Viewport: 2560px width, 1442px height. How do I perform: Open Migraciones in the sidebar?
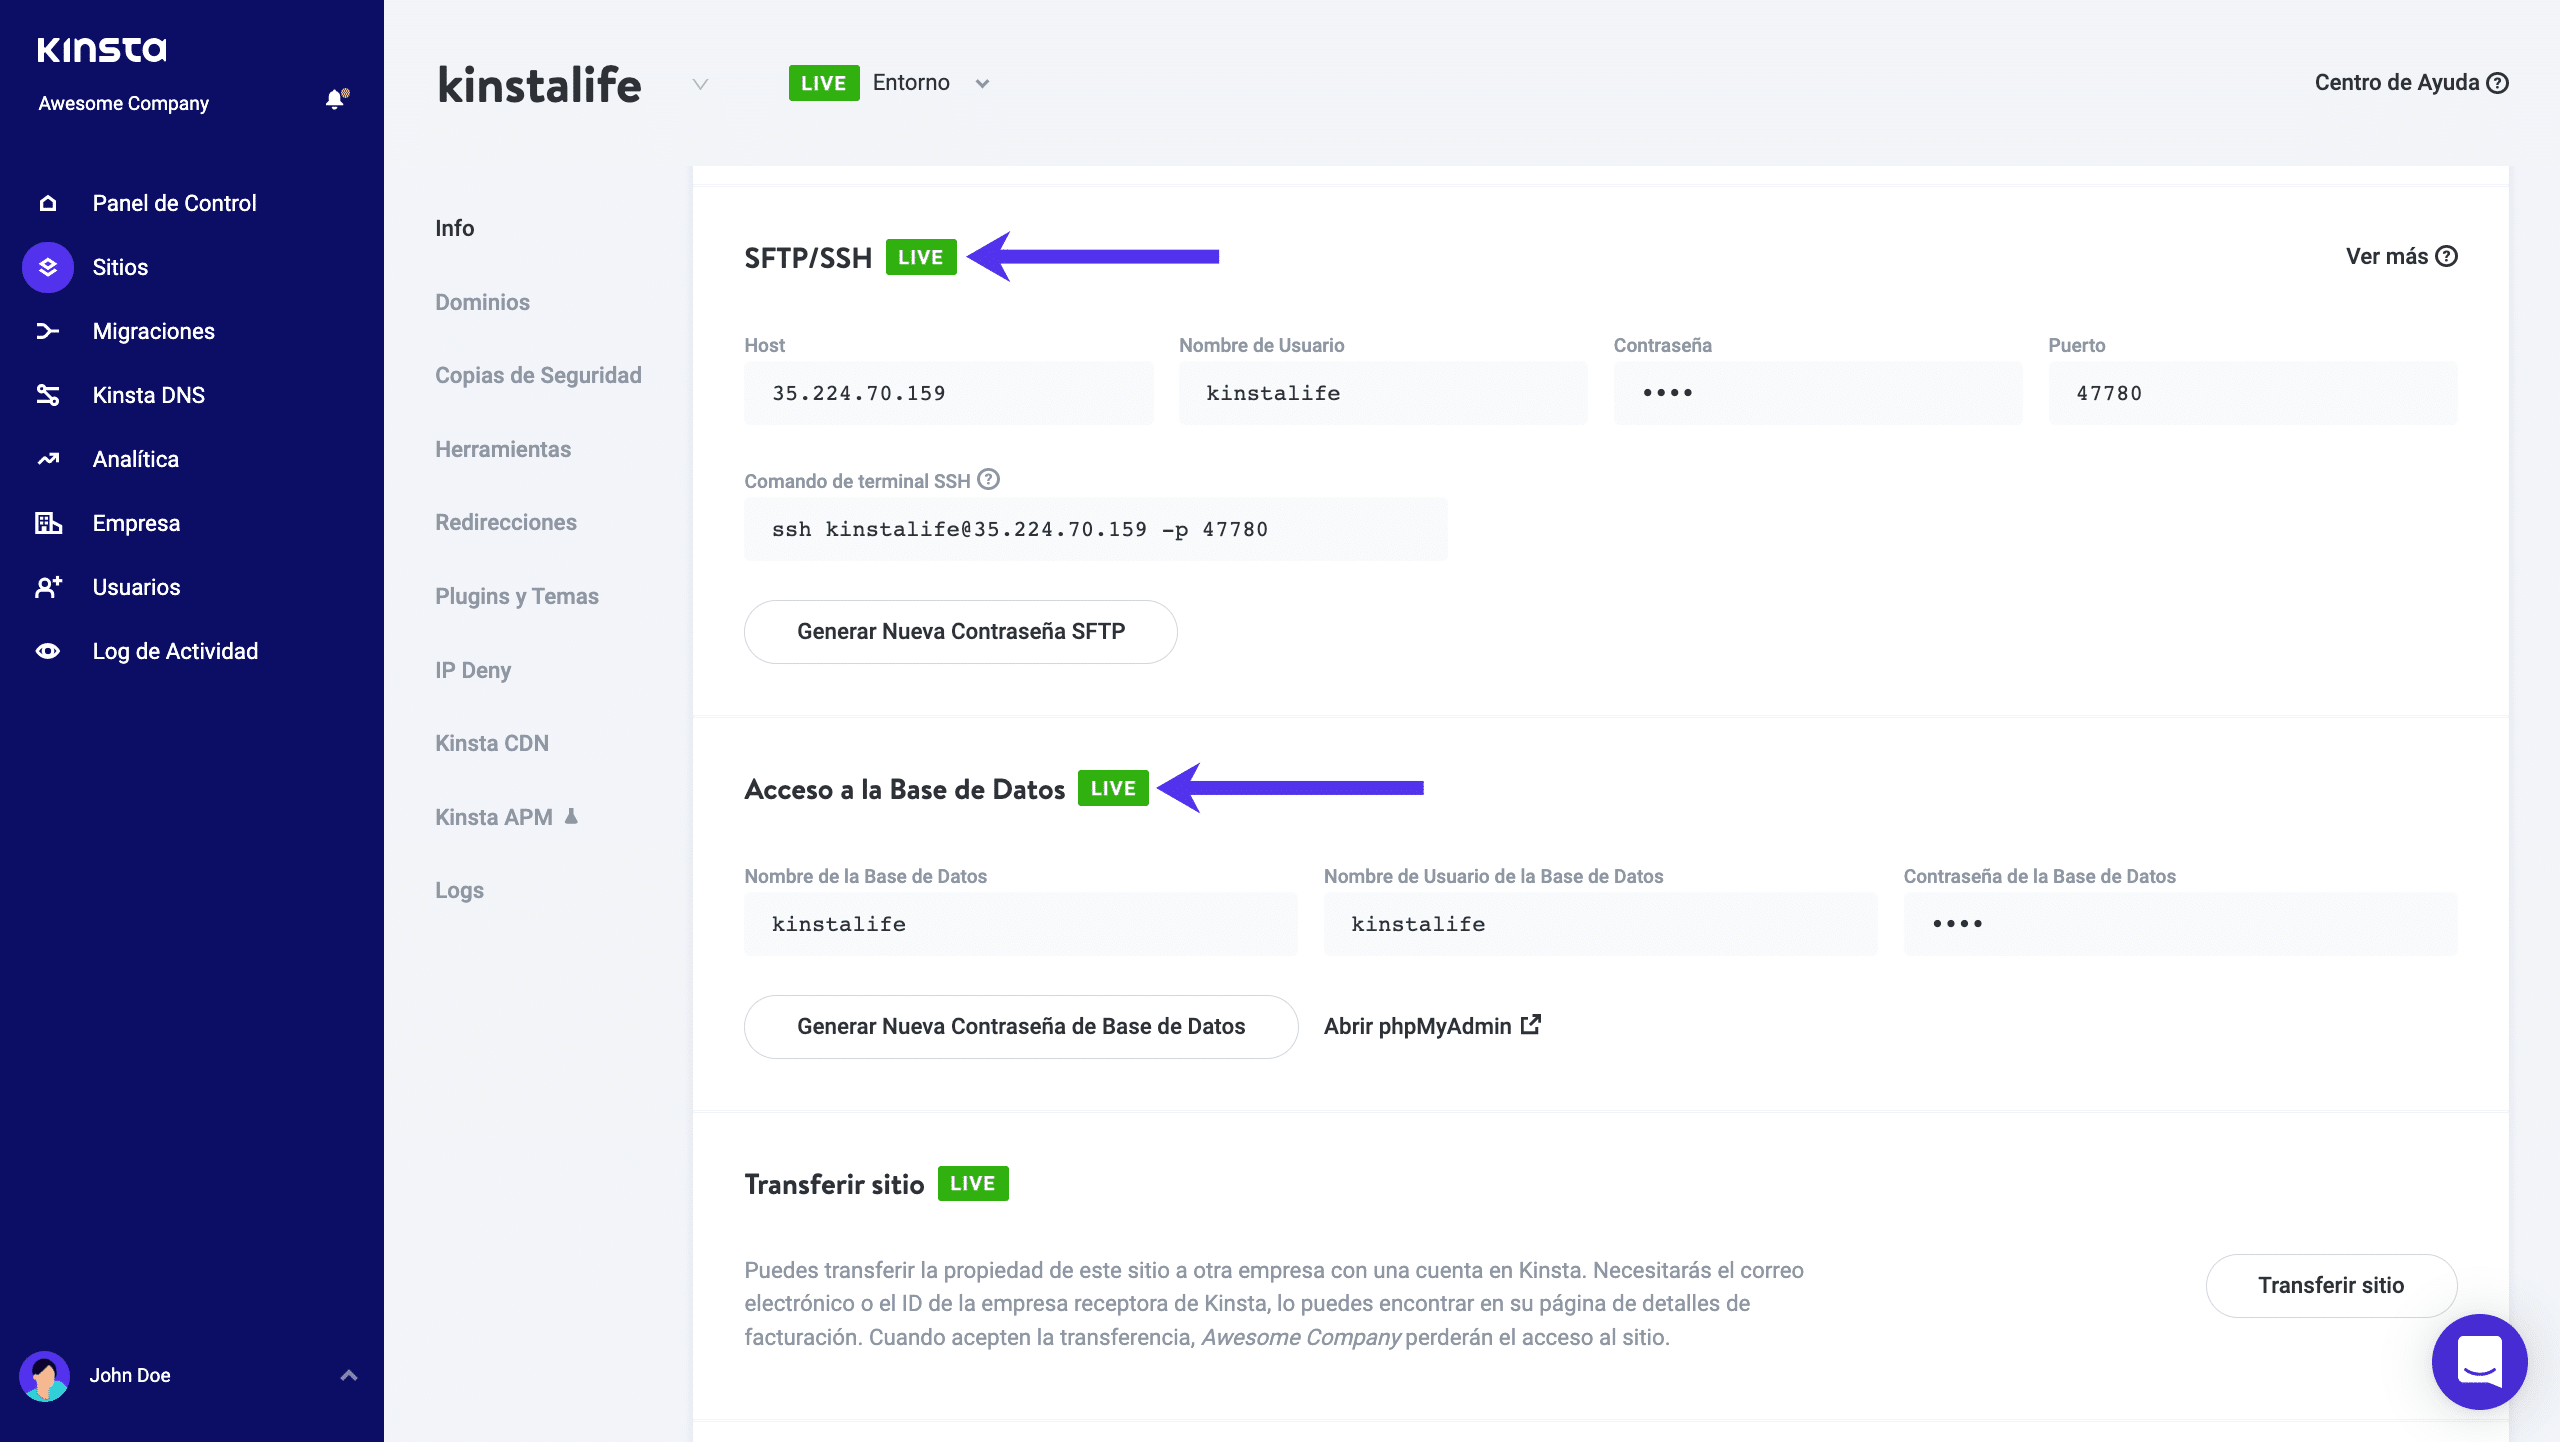click(154, 331)
